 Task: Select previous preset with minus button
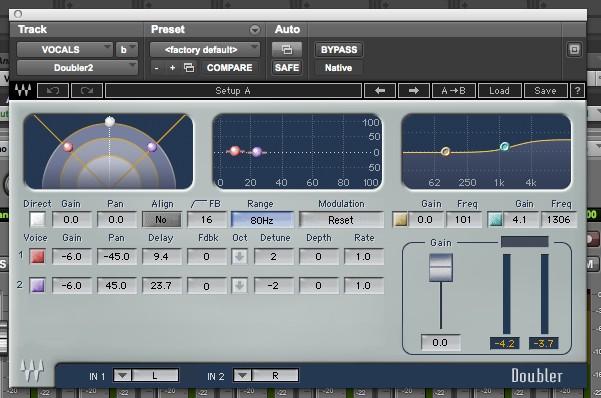[156, 68]
